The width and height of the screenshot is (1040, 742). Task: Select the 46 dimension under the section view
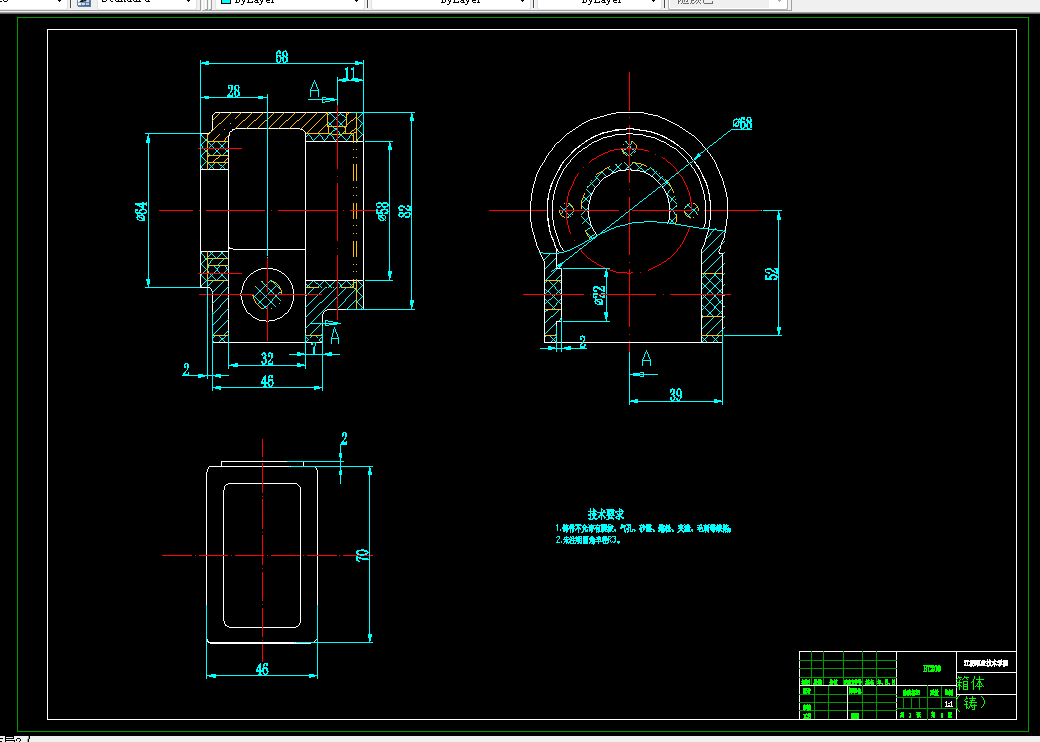267,381
